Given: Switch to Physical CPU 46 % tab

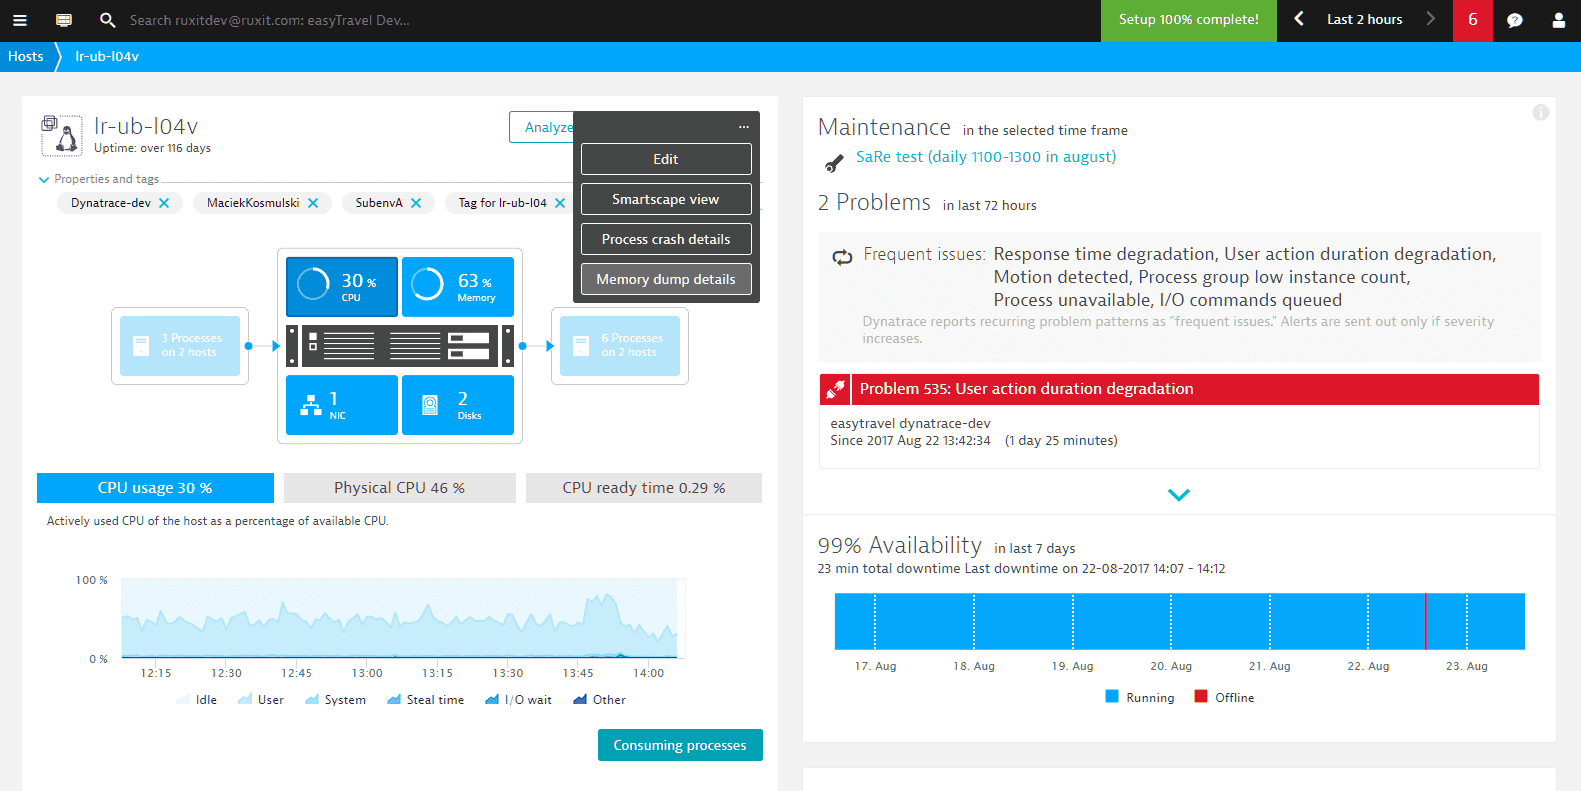Looking at the screenshot, I should click(400, 488).
